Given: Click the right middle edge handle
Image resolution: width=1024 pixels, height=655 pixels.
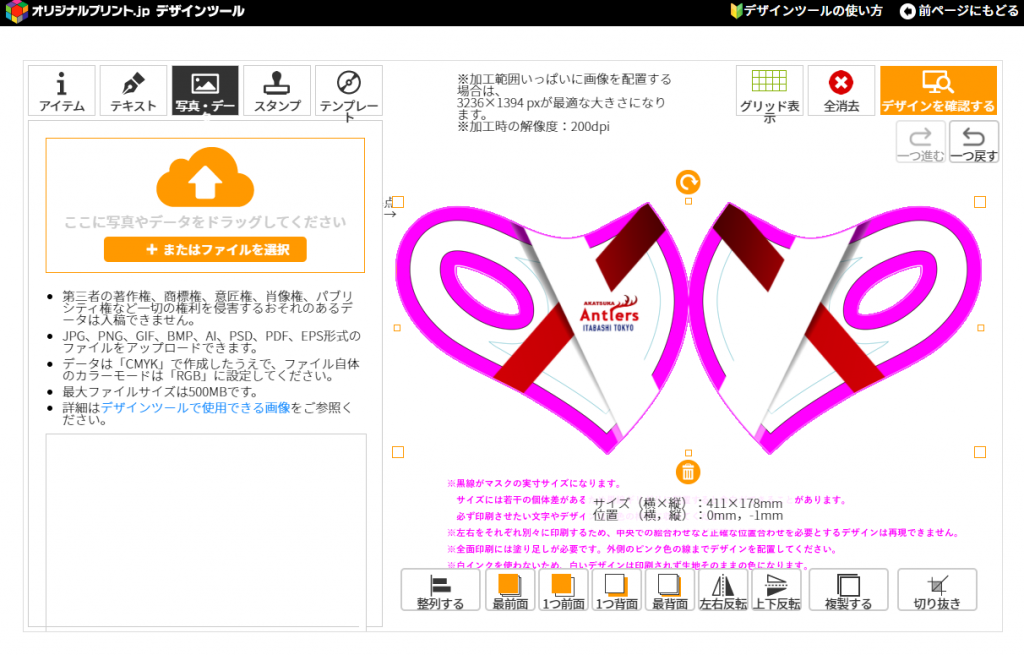Looking at the screenshot, I should tap(980, 328).
